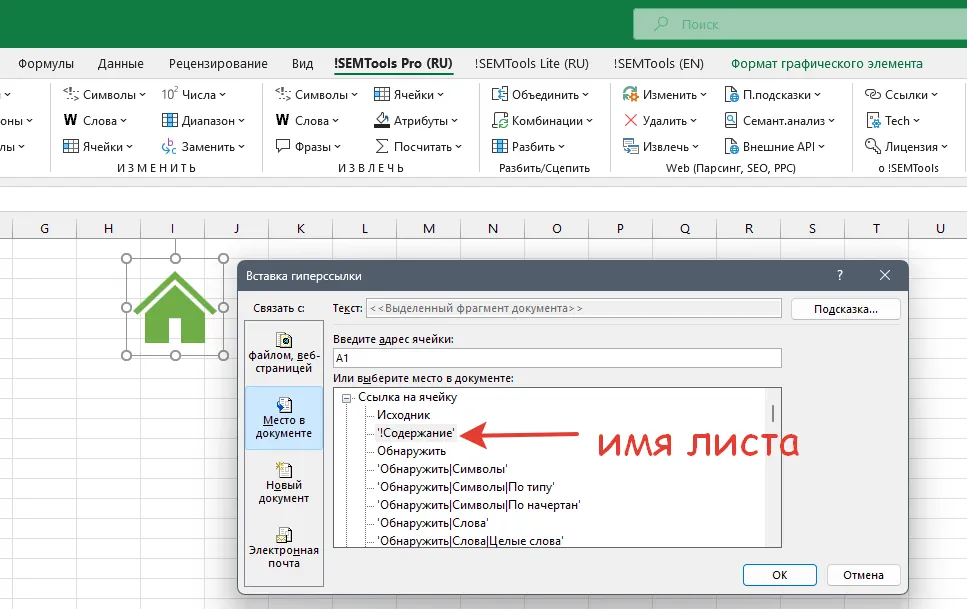Image resolution: width=967 pixels, height=609 pixels.
Task: Open the Рецензирование ribbon tab
Action: 218,64
